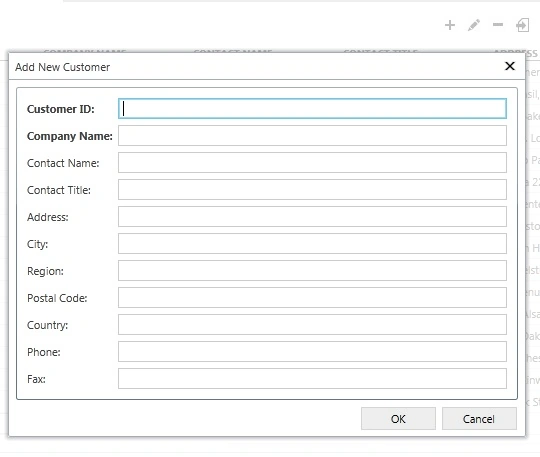The height and width of the screenshot is (457, 540).
Task: Close the Add New Customer dialog
Action: click(510, 66)
